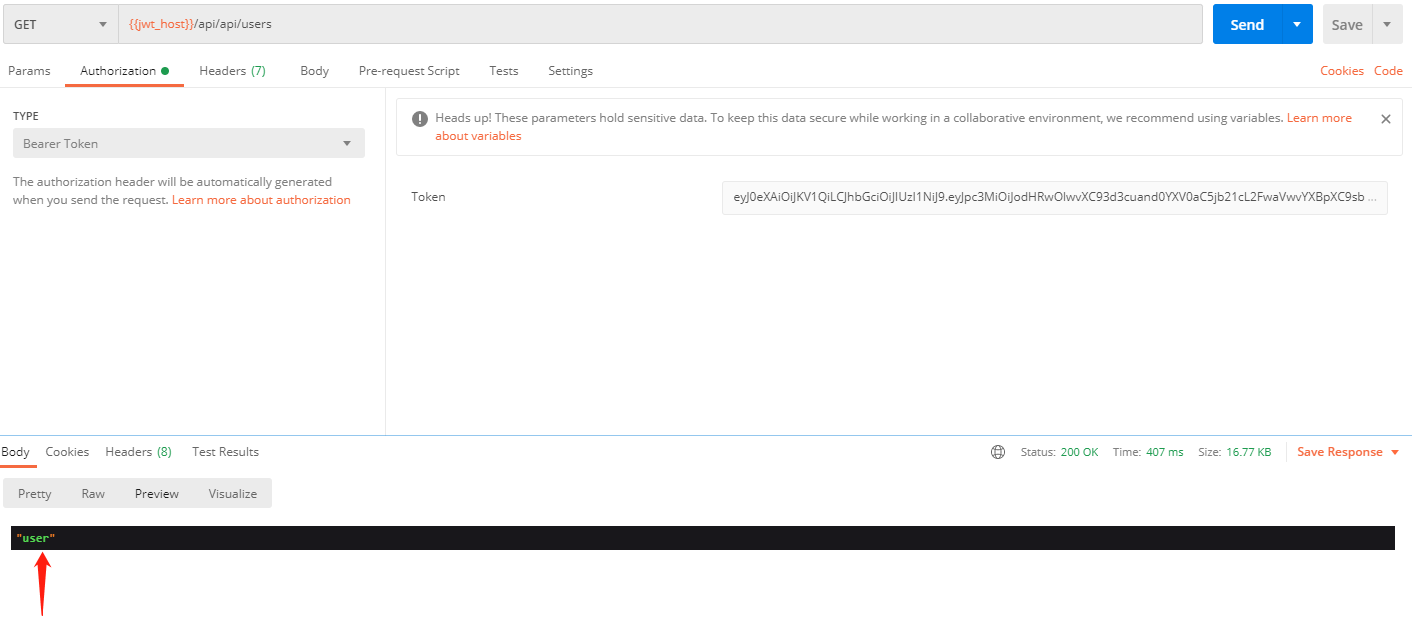Expand the Send button arrow options
This screenshot has width=1412, height=636.
tap(1297, 24)
